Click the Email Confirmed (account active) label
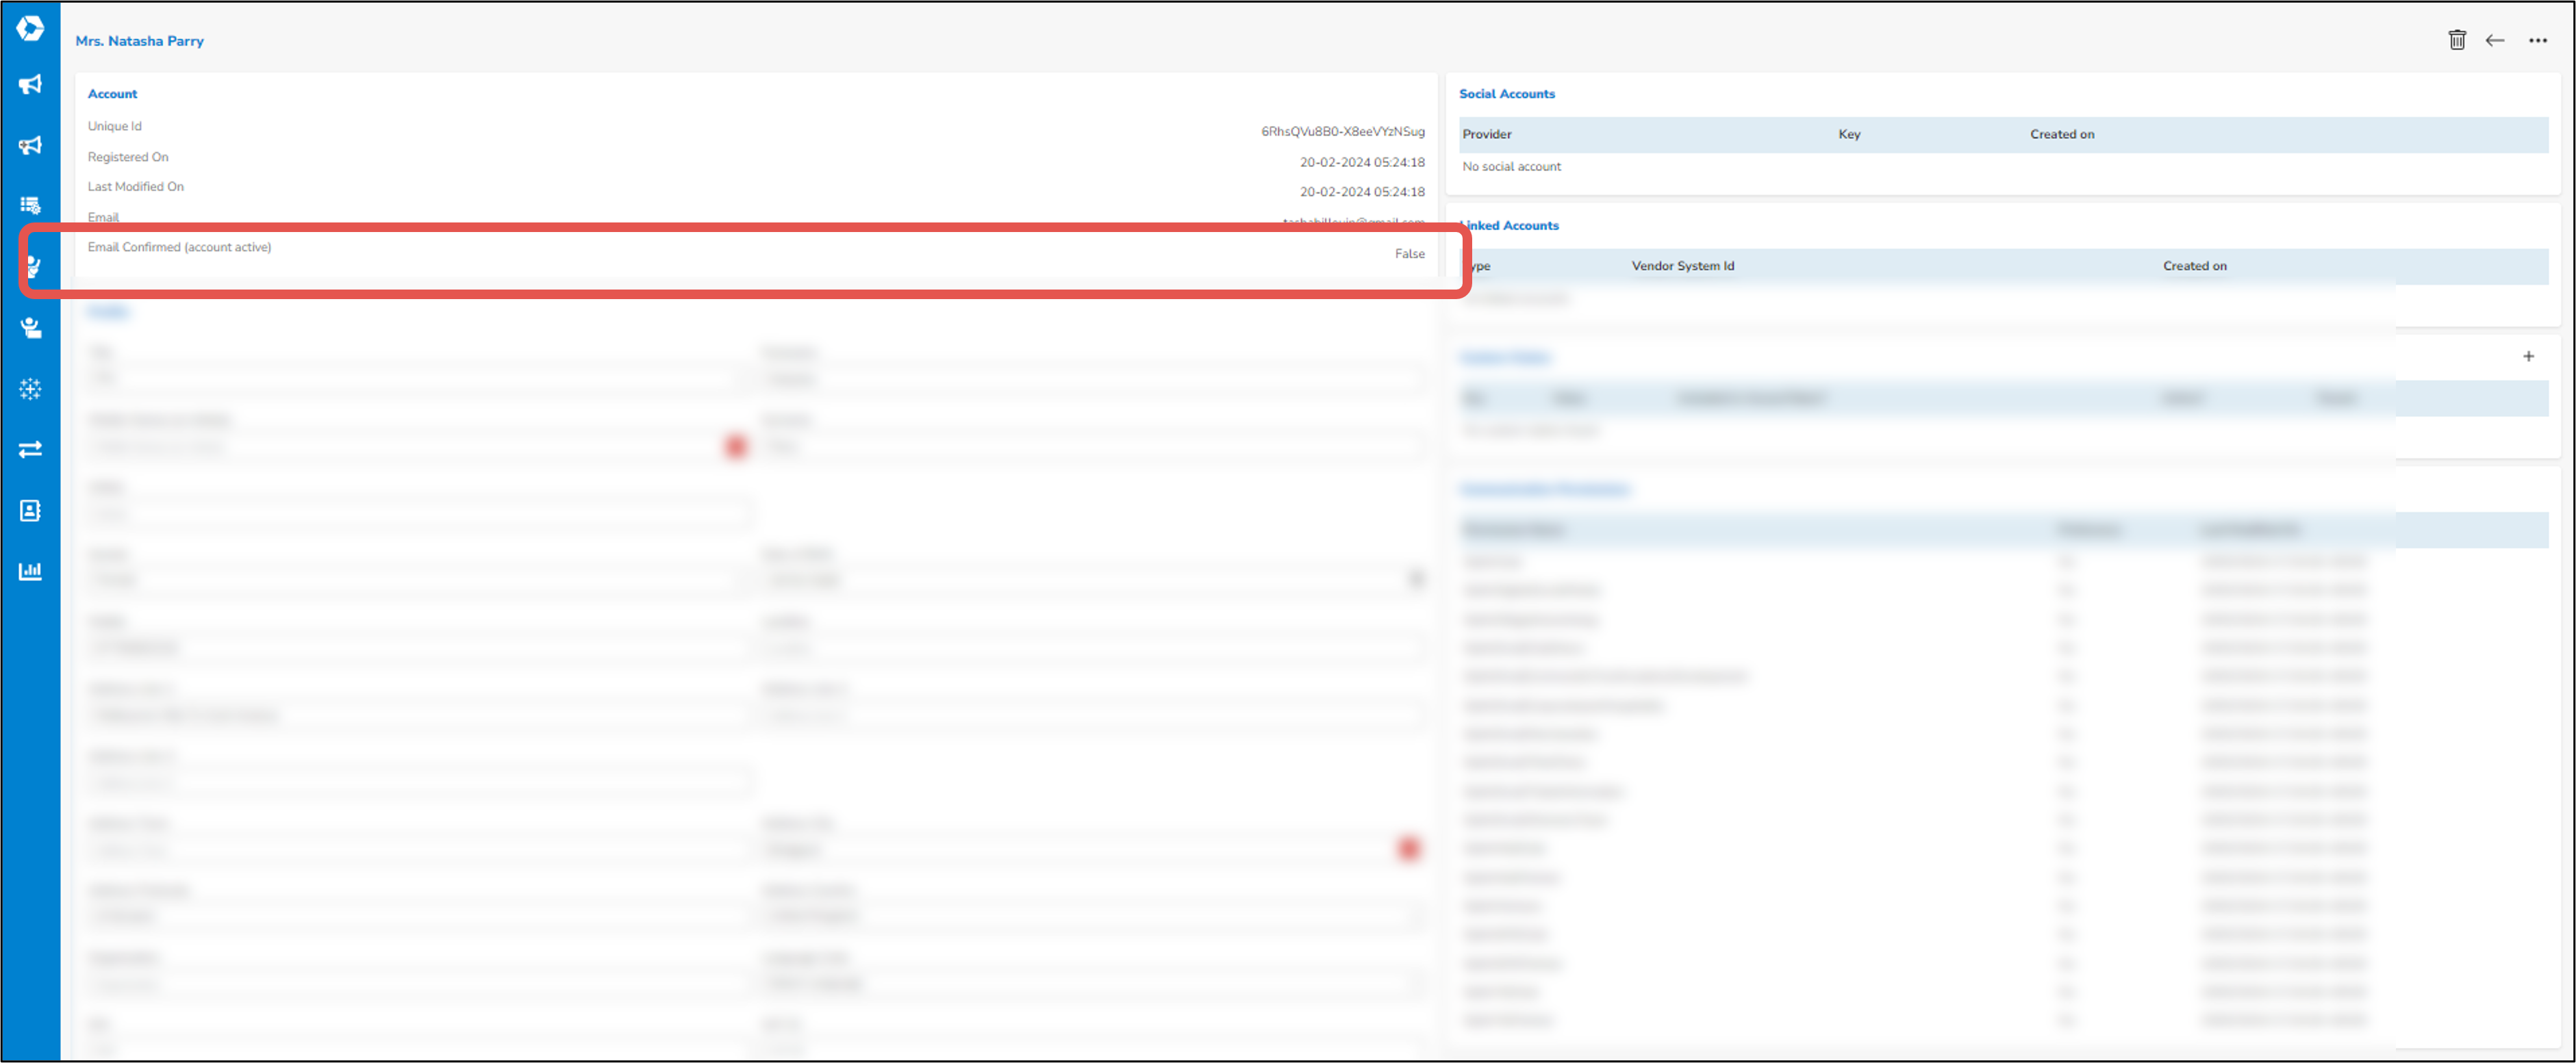 coord(179,247)
